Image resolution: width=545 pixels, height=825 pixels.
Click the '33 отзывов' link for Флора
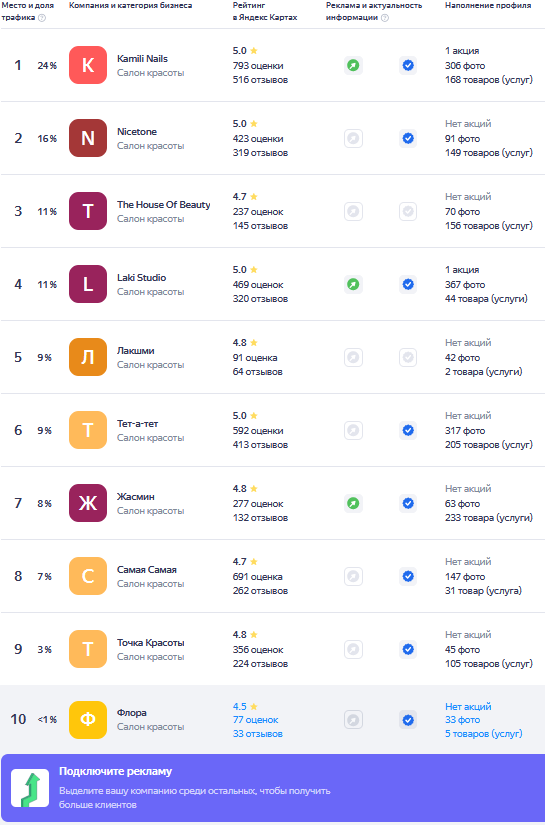pos(258,734)
